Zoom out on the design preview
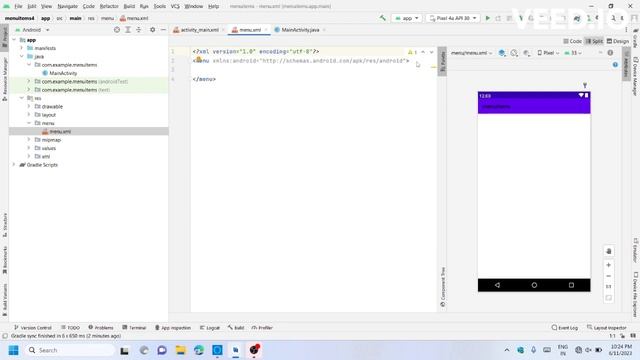The width and height of the screenshot is (640, 360). [609, 276]
